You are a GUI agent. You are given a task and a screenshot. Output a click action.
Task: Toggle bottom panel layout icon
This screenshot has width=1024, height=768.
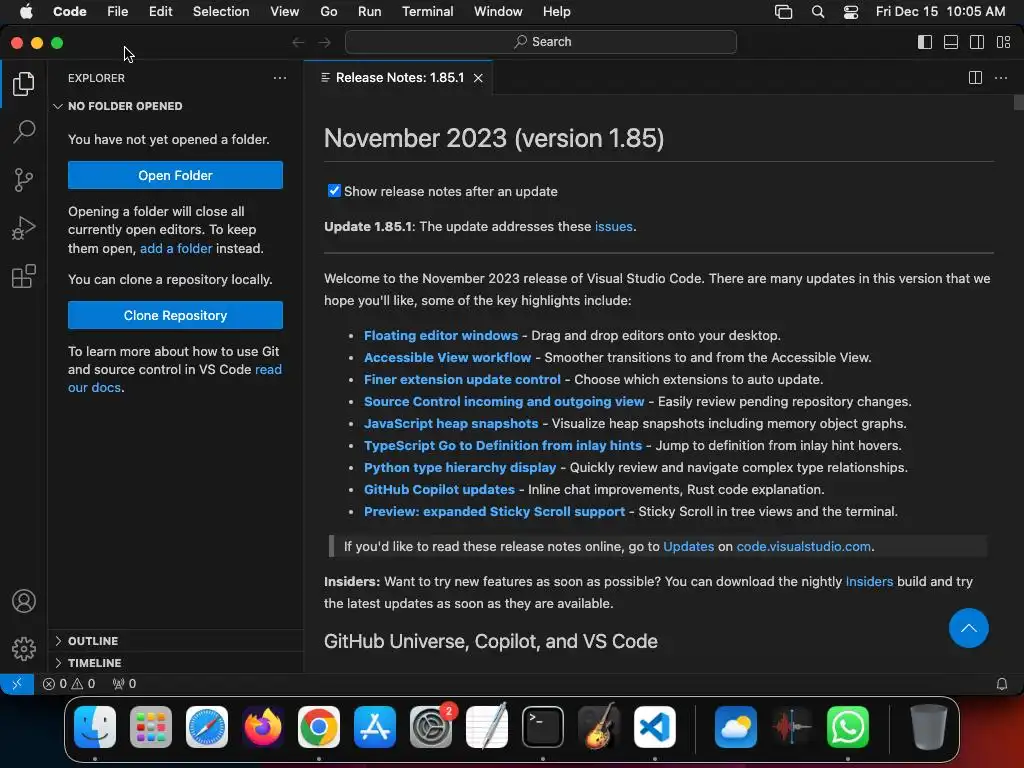951,42
